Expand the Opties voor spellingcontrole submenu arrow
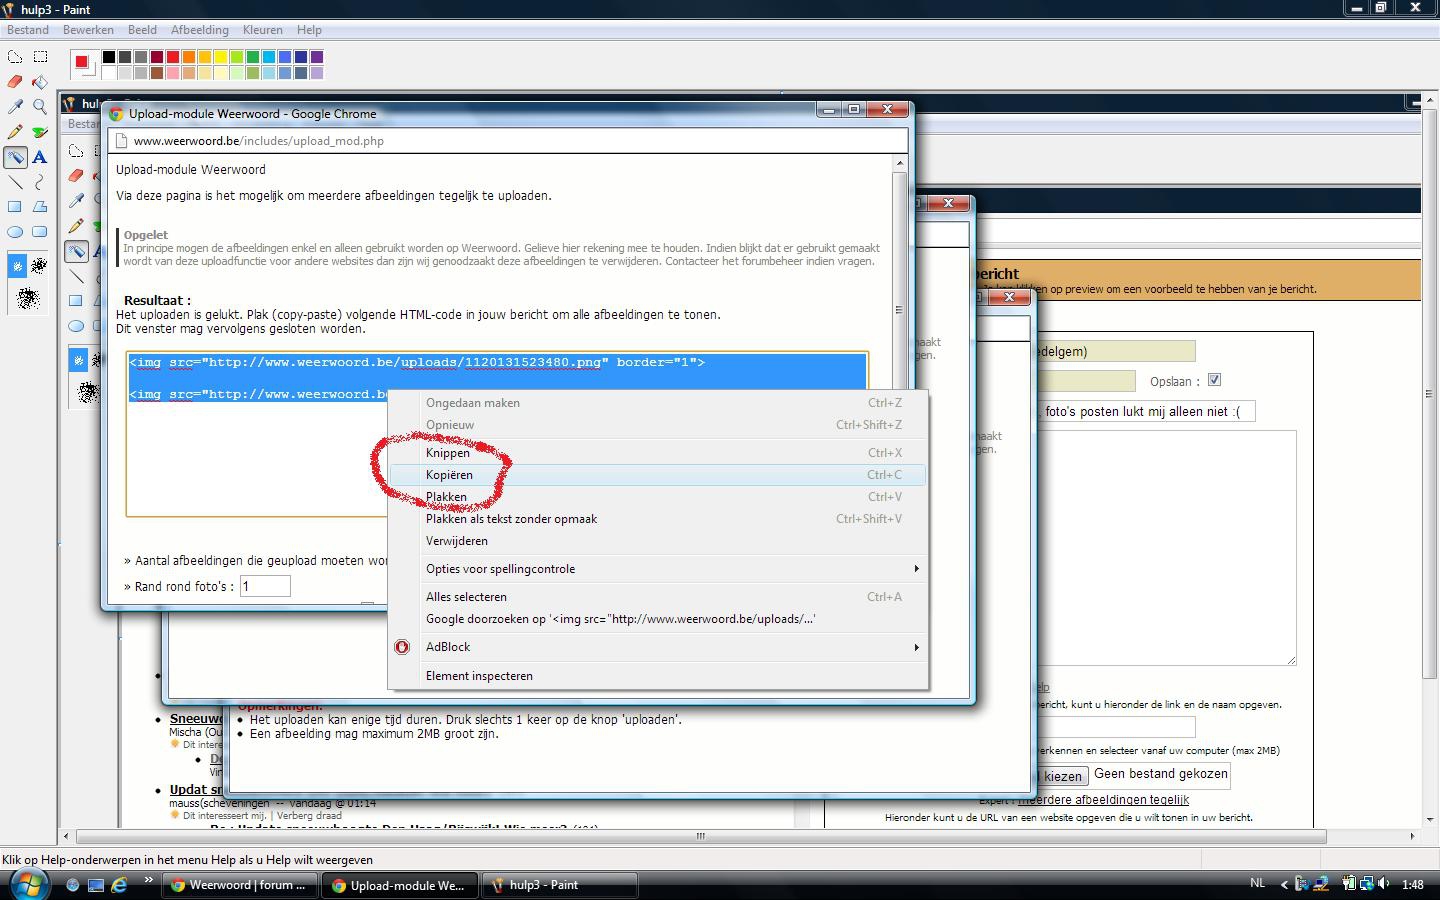Image resolution: width=1440 pixels, height=900 pixels. pos(915,569)
